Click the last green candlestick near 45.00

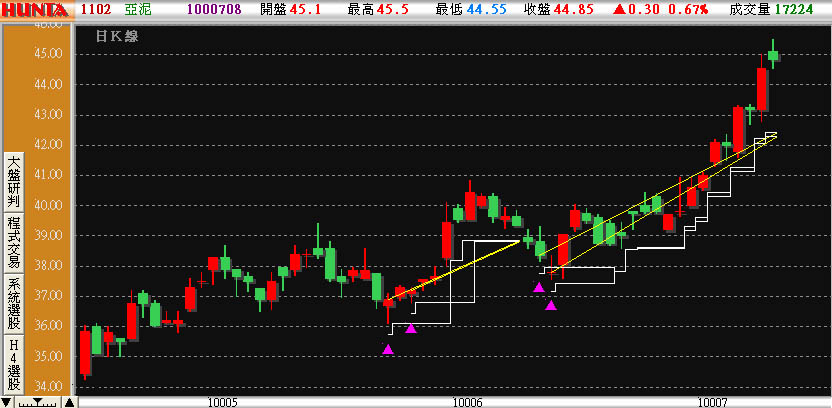772,55
